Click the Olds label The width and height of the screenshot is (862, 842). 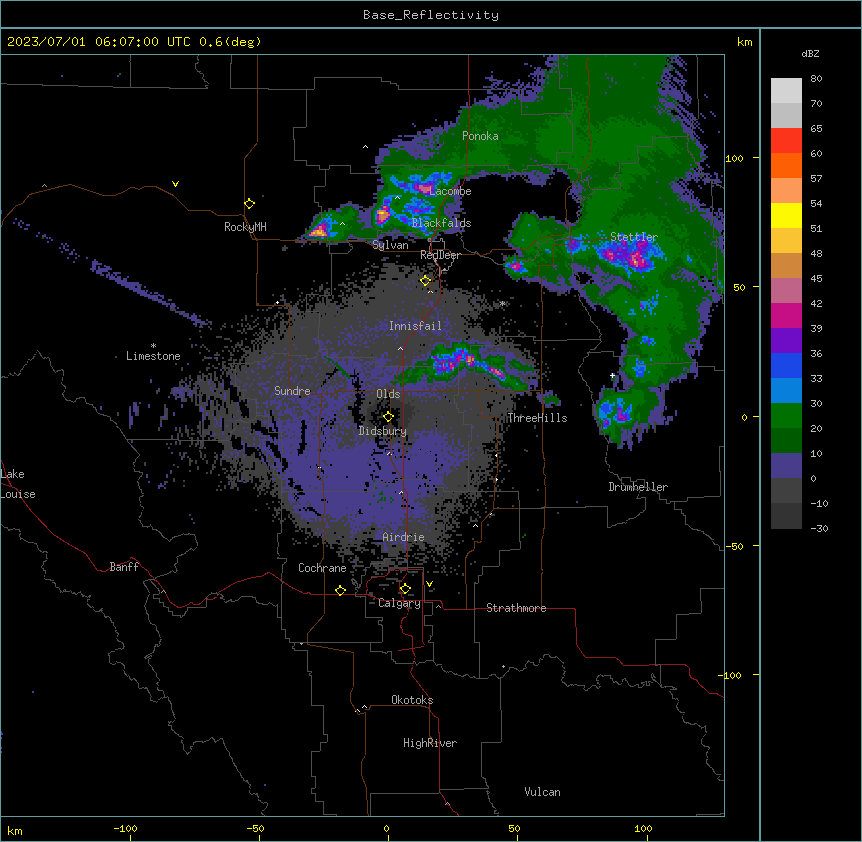point(388,394)
